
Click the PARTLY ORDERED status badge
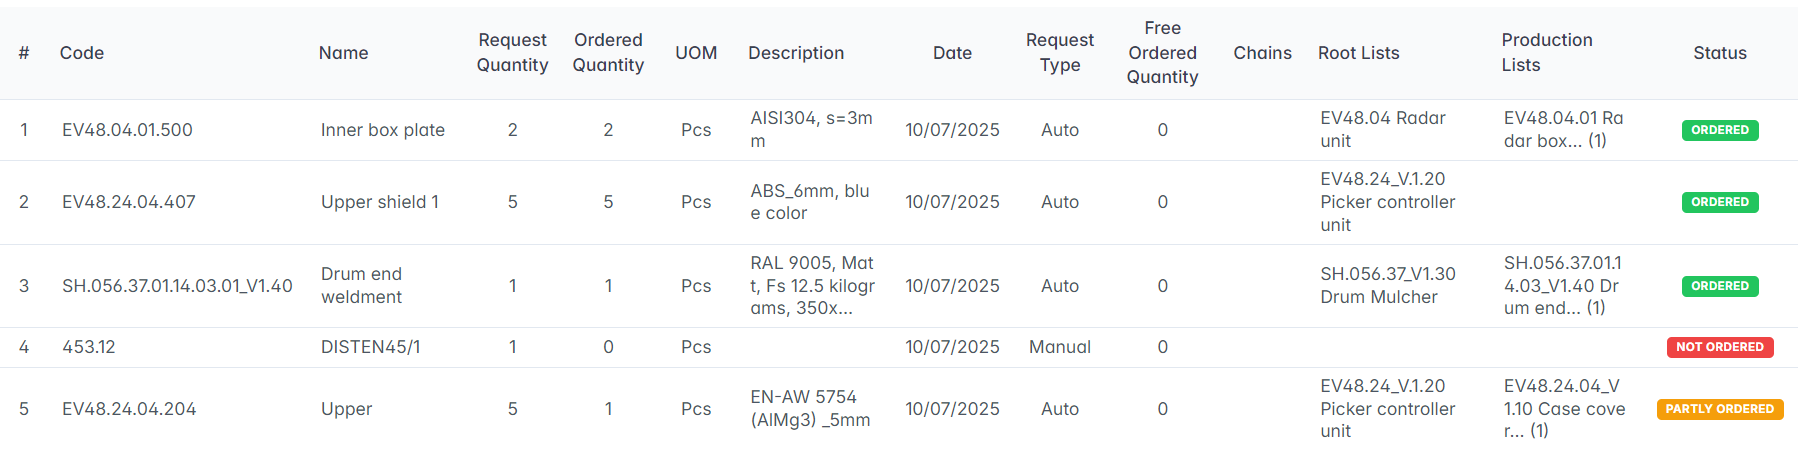click(x=1719, y=409)
